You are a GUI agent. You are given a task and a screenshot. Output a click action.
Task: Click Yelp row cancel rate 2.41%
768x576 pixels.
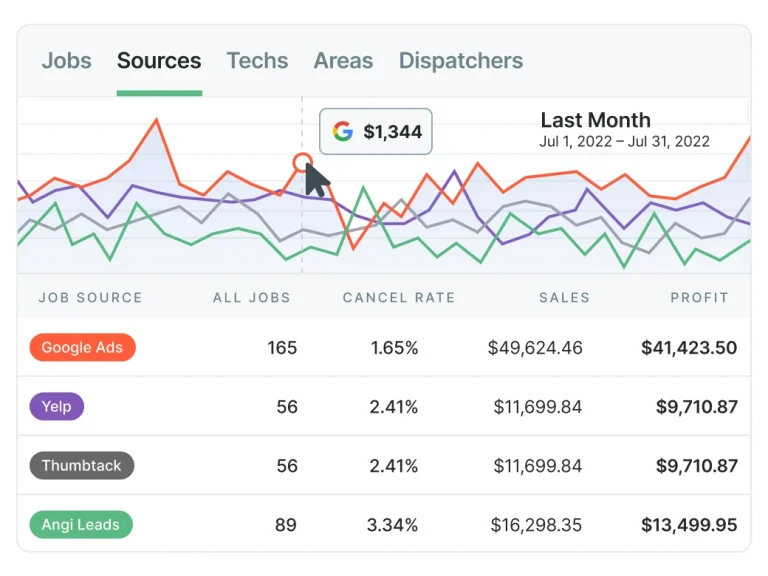click(394, 407)
